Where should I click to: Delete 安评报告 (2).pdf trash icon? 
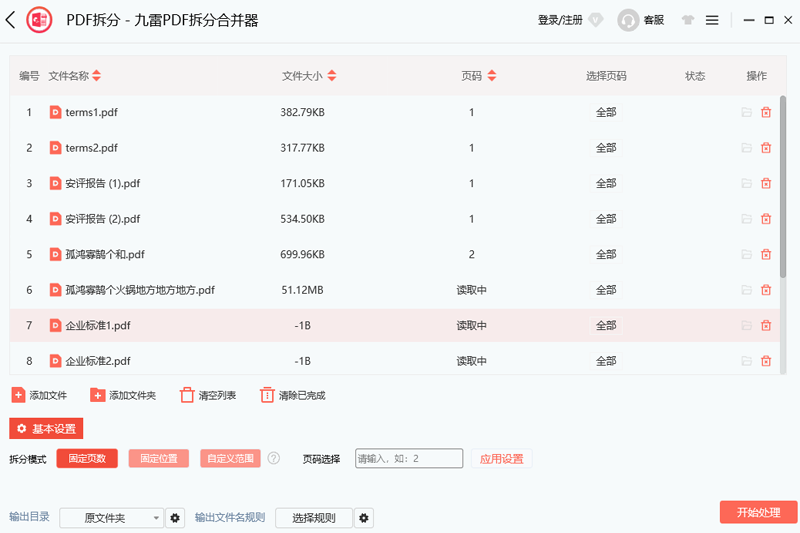point(766,219)
